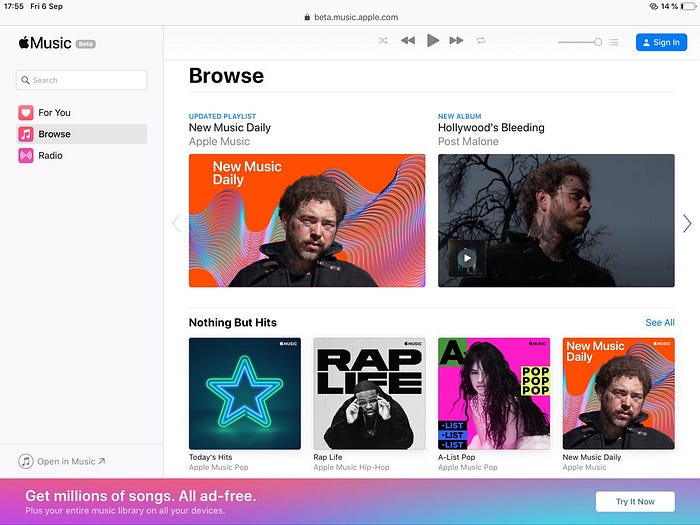Click the NEW ALBUM label
The width and height of the screenshot is (700, 525).
point(459,116)
